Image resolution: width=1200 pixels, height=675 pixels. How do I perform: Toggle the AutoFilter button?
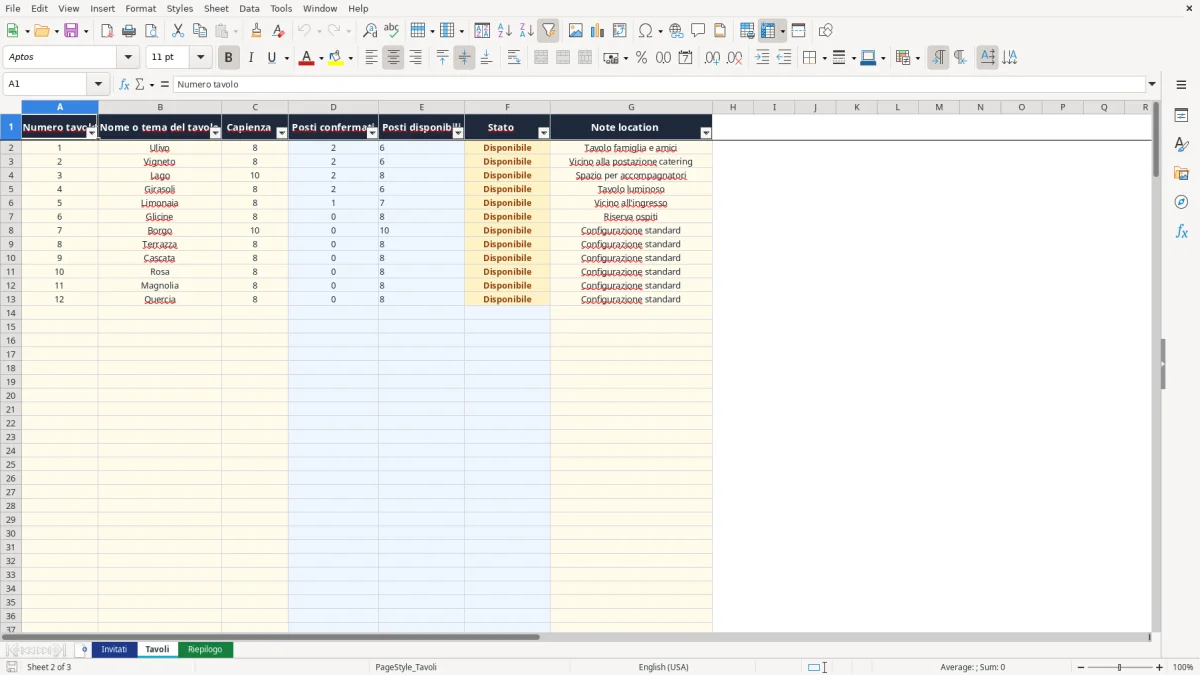(x=549, y=31)
